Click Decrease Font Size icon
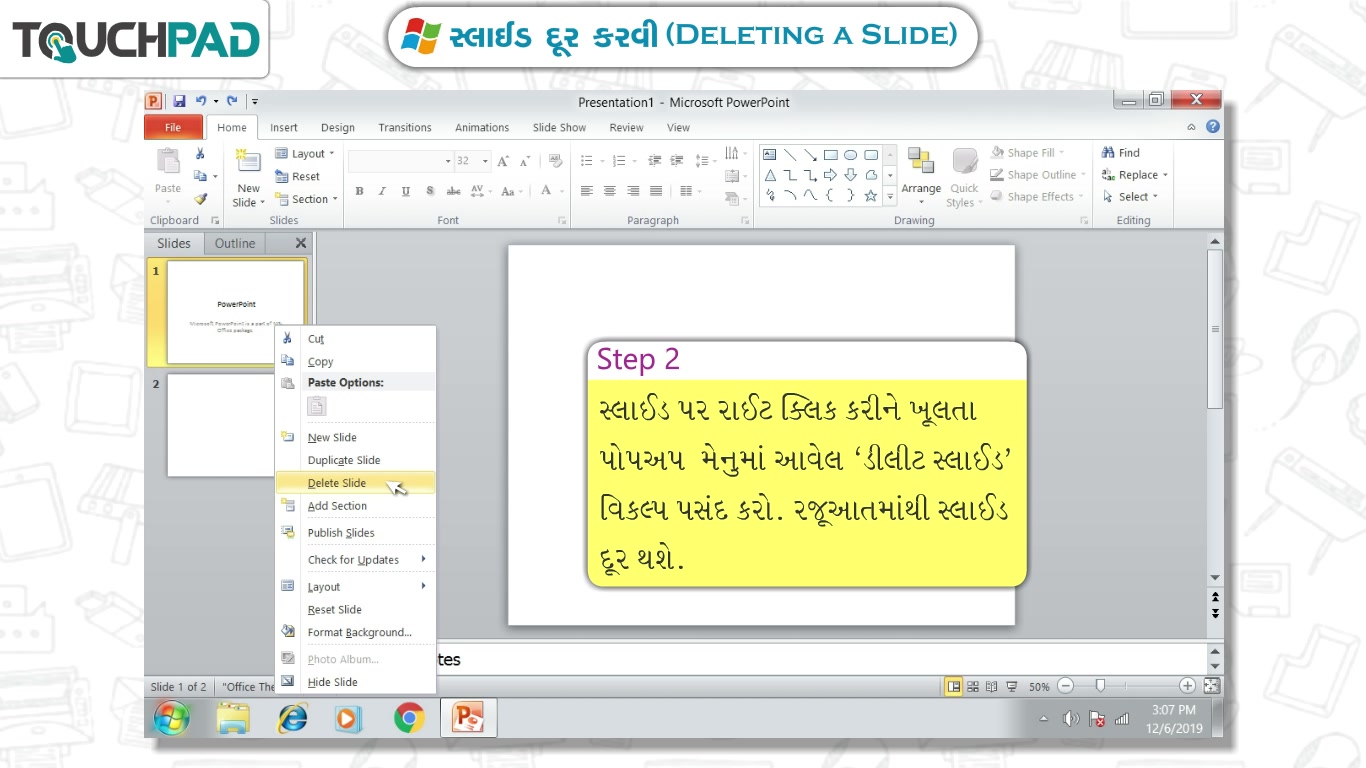The image size is (1366, 768). (x=524, y=160)
